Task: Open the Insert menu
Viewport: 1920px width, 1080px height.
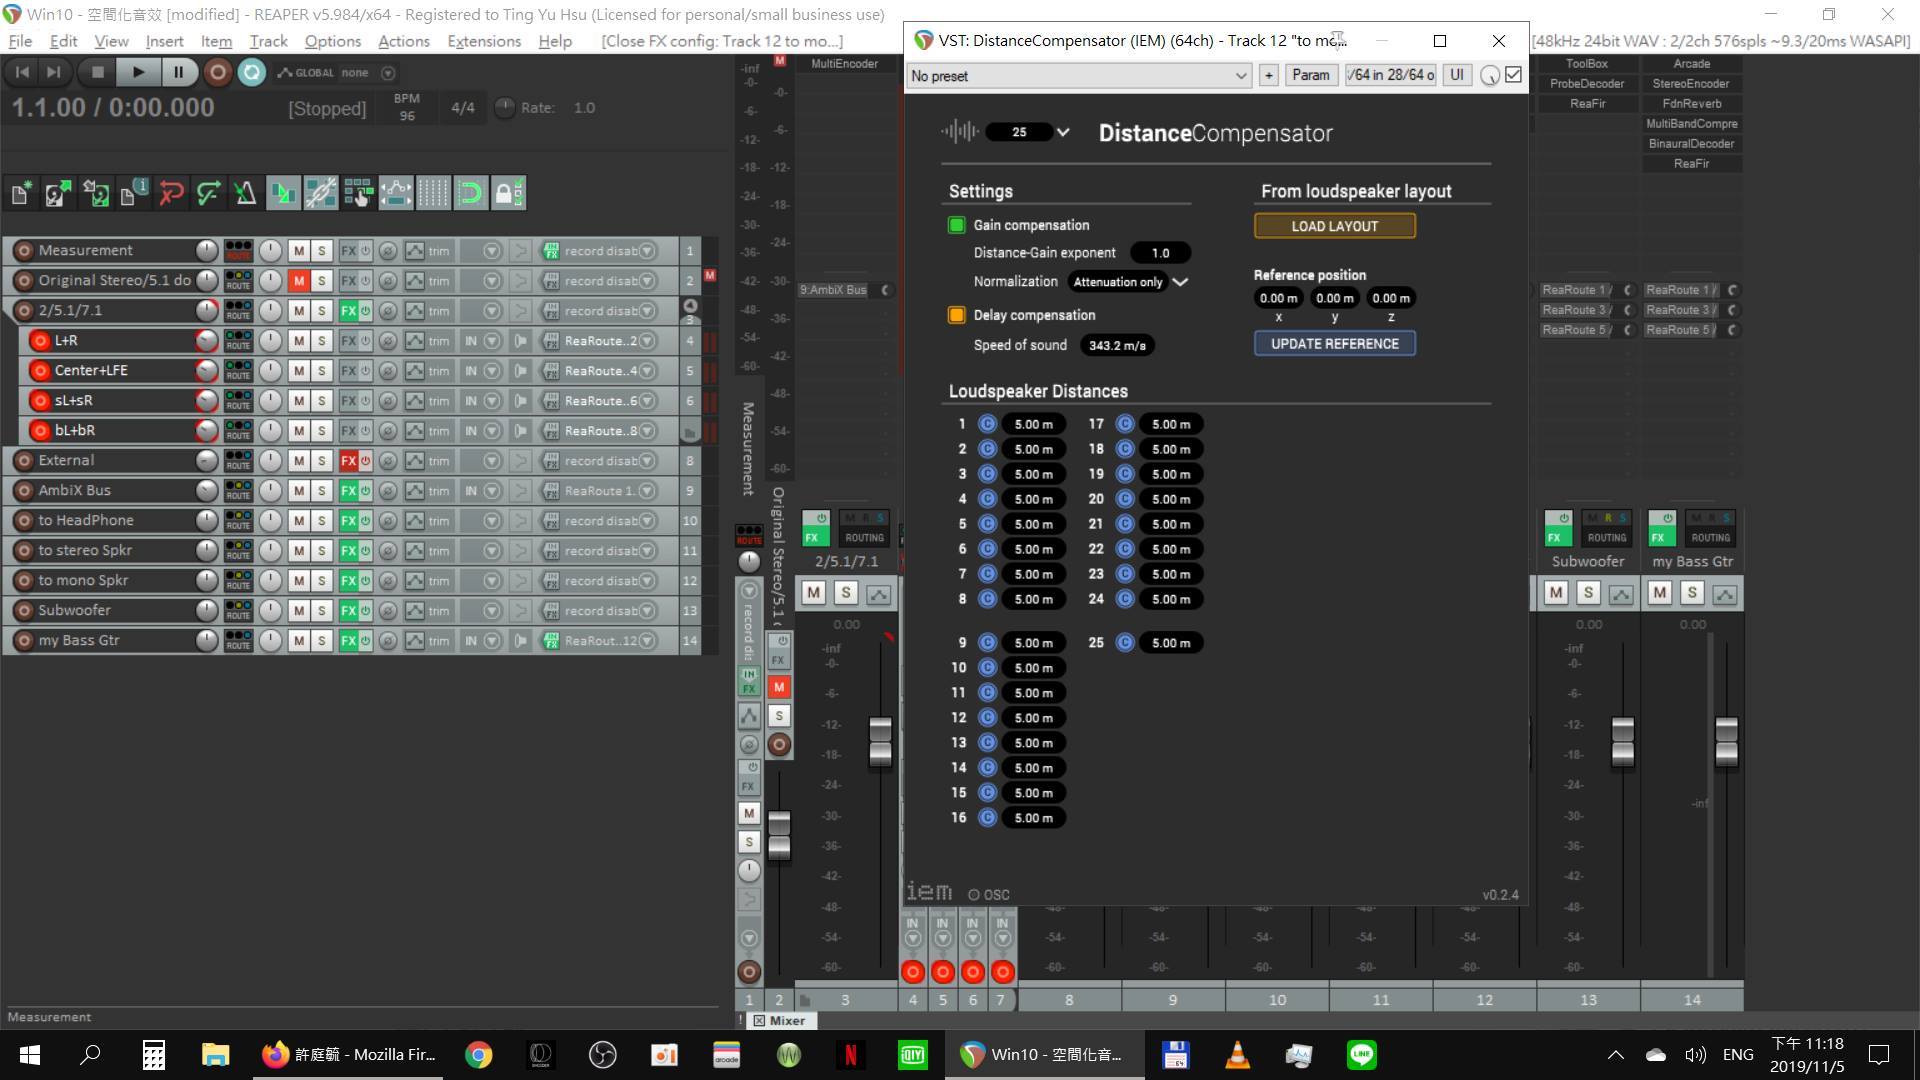Action: pos(164,41)
